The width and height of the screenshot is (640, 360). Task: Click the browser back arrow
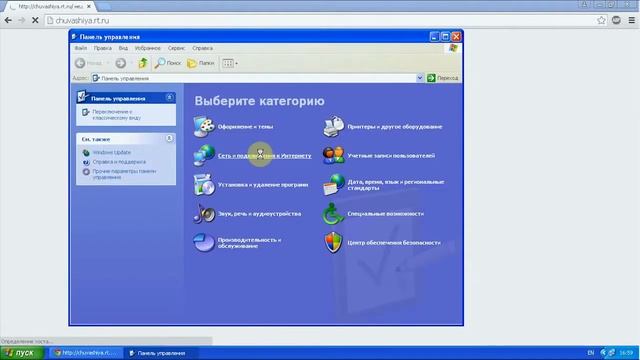8,20
